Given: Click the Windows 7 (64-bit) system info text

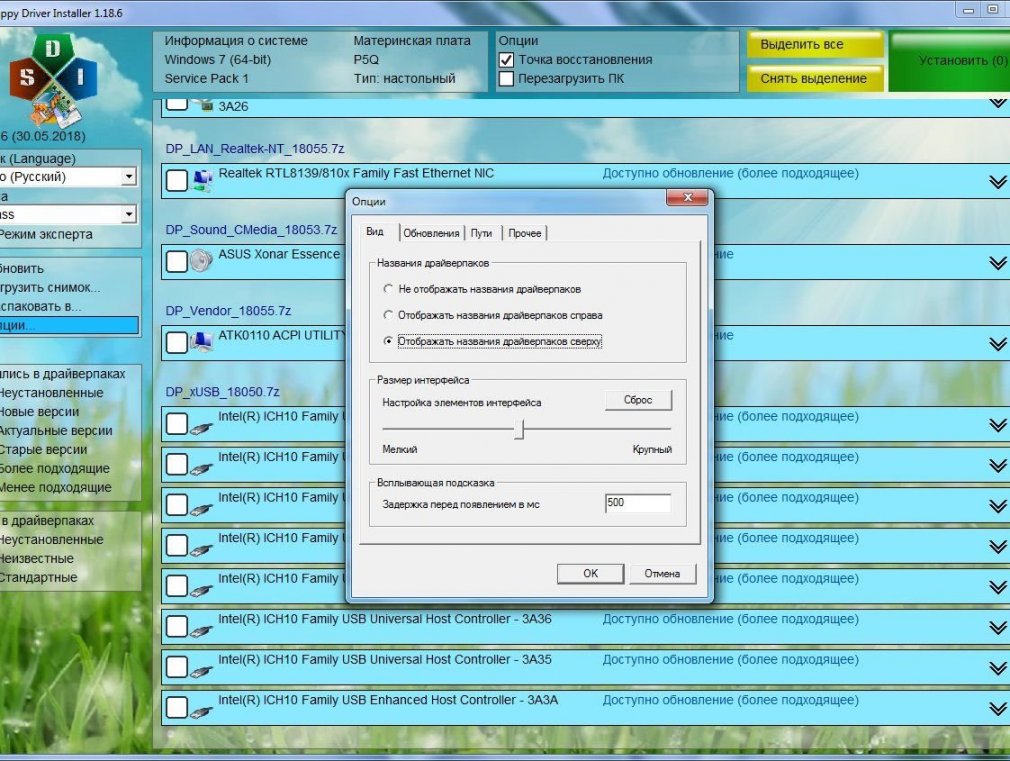Looking at the screenshot, I should [218, 59].
